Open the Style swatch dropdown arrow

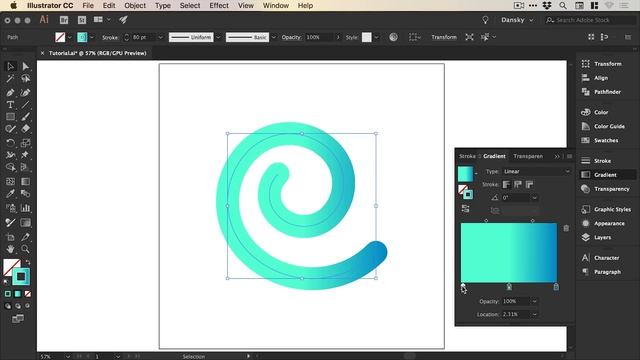(x=376, y=37)
